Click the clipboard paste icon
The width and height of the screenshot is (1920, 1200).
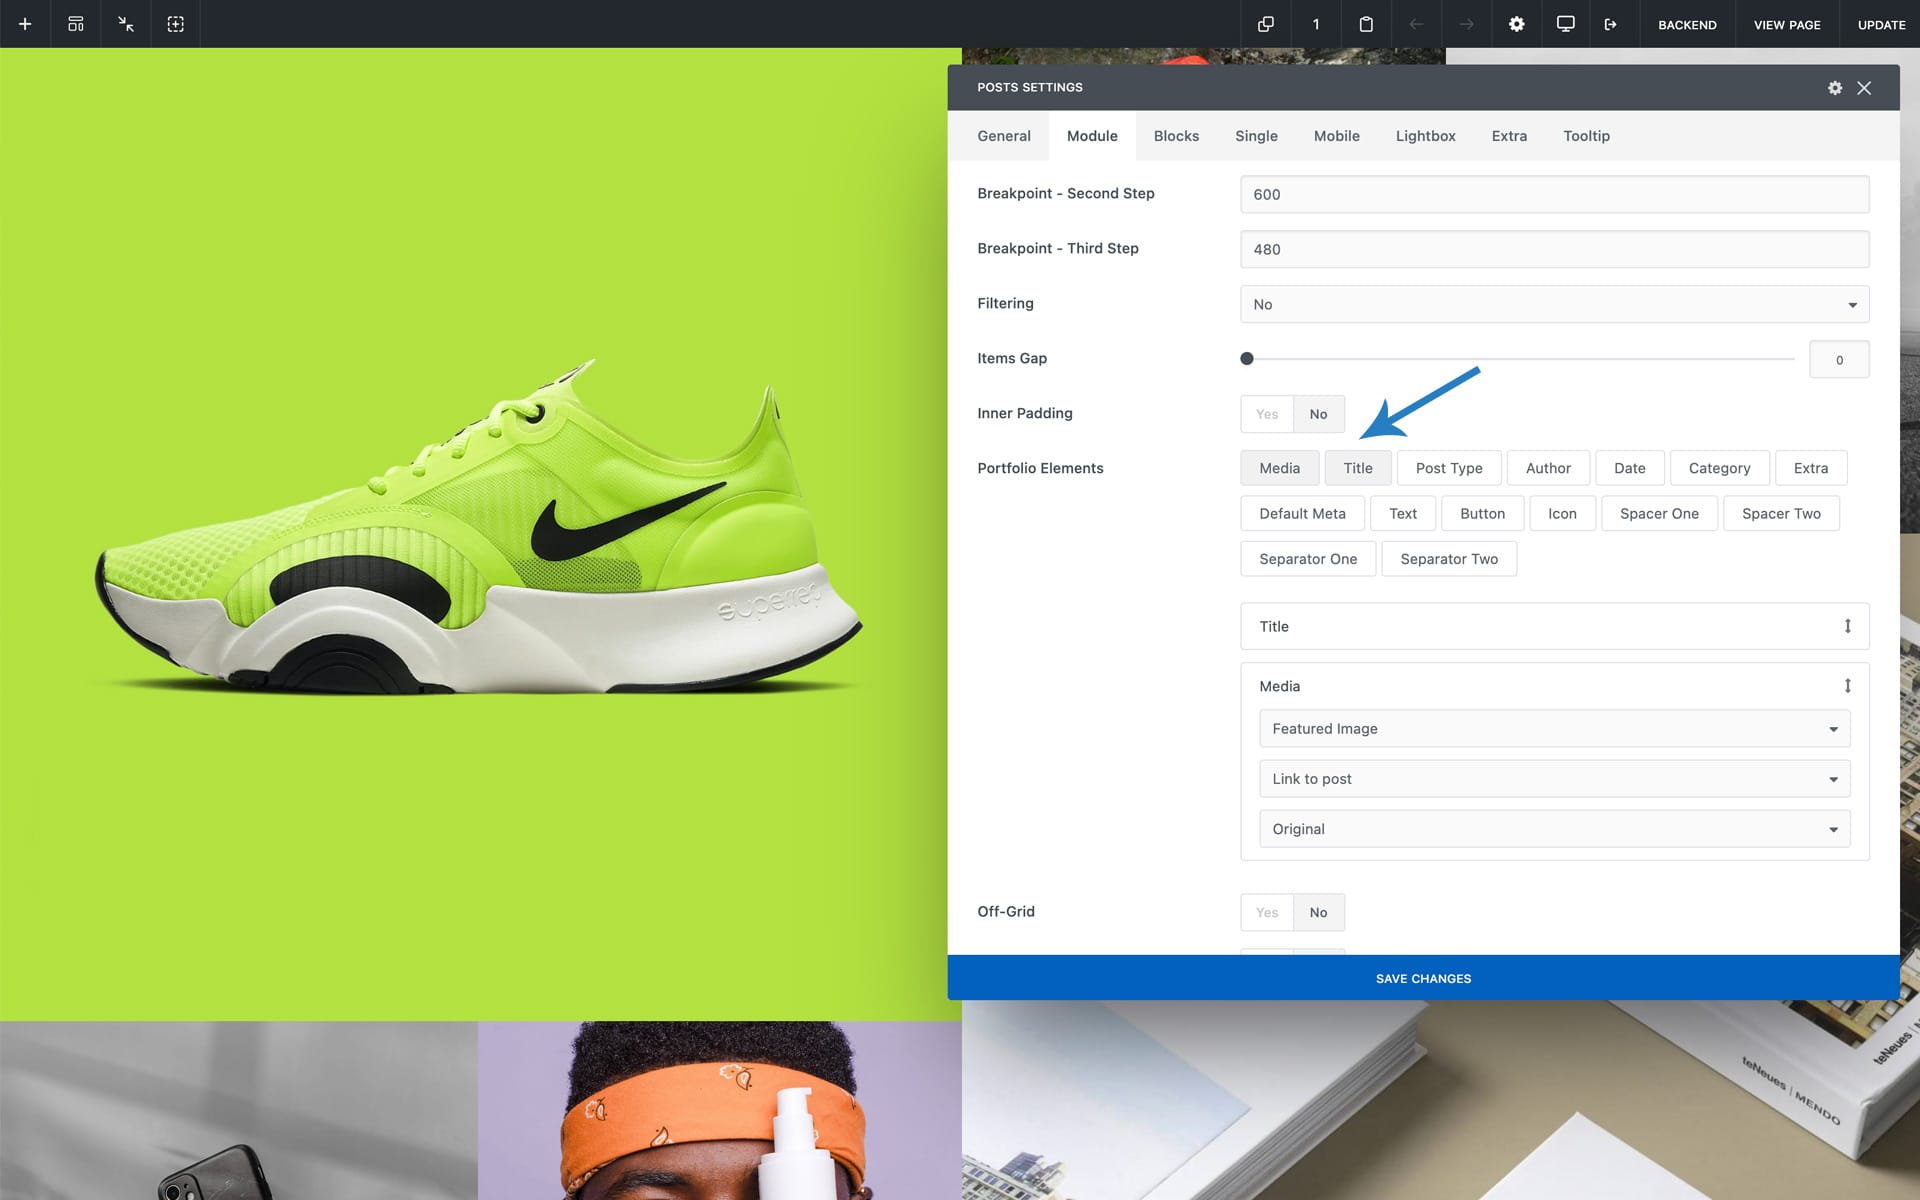pyautogui.click(x=1366, y=24)
